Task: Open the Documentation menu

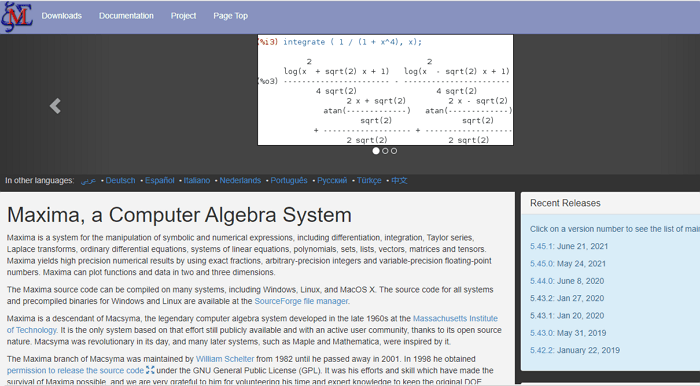Action: [126, 16]
